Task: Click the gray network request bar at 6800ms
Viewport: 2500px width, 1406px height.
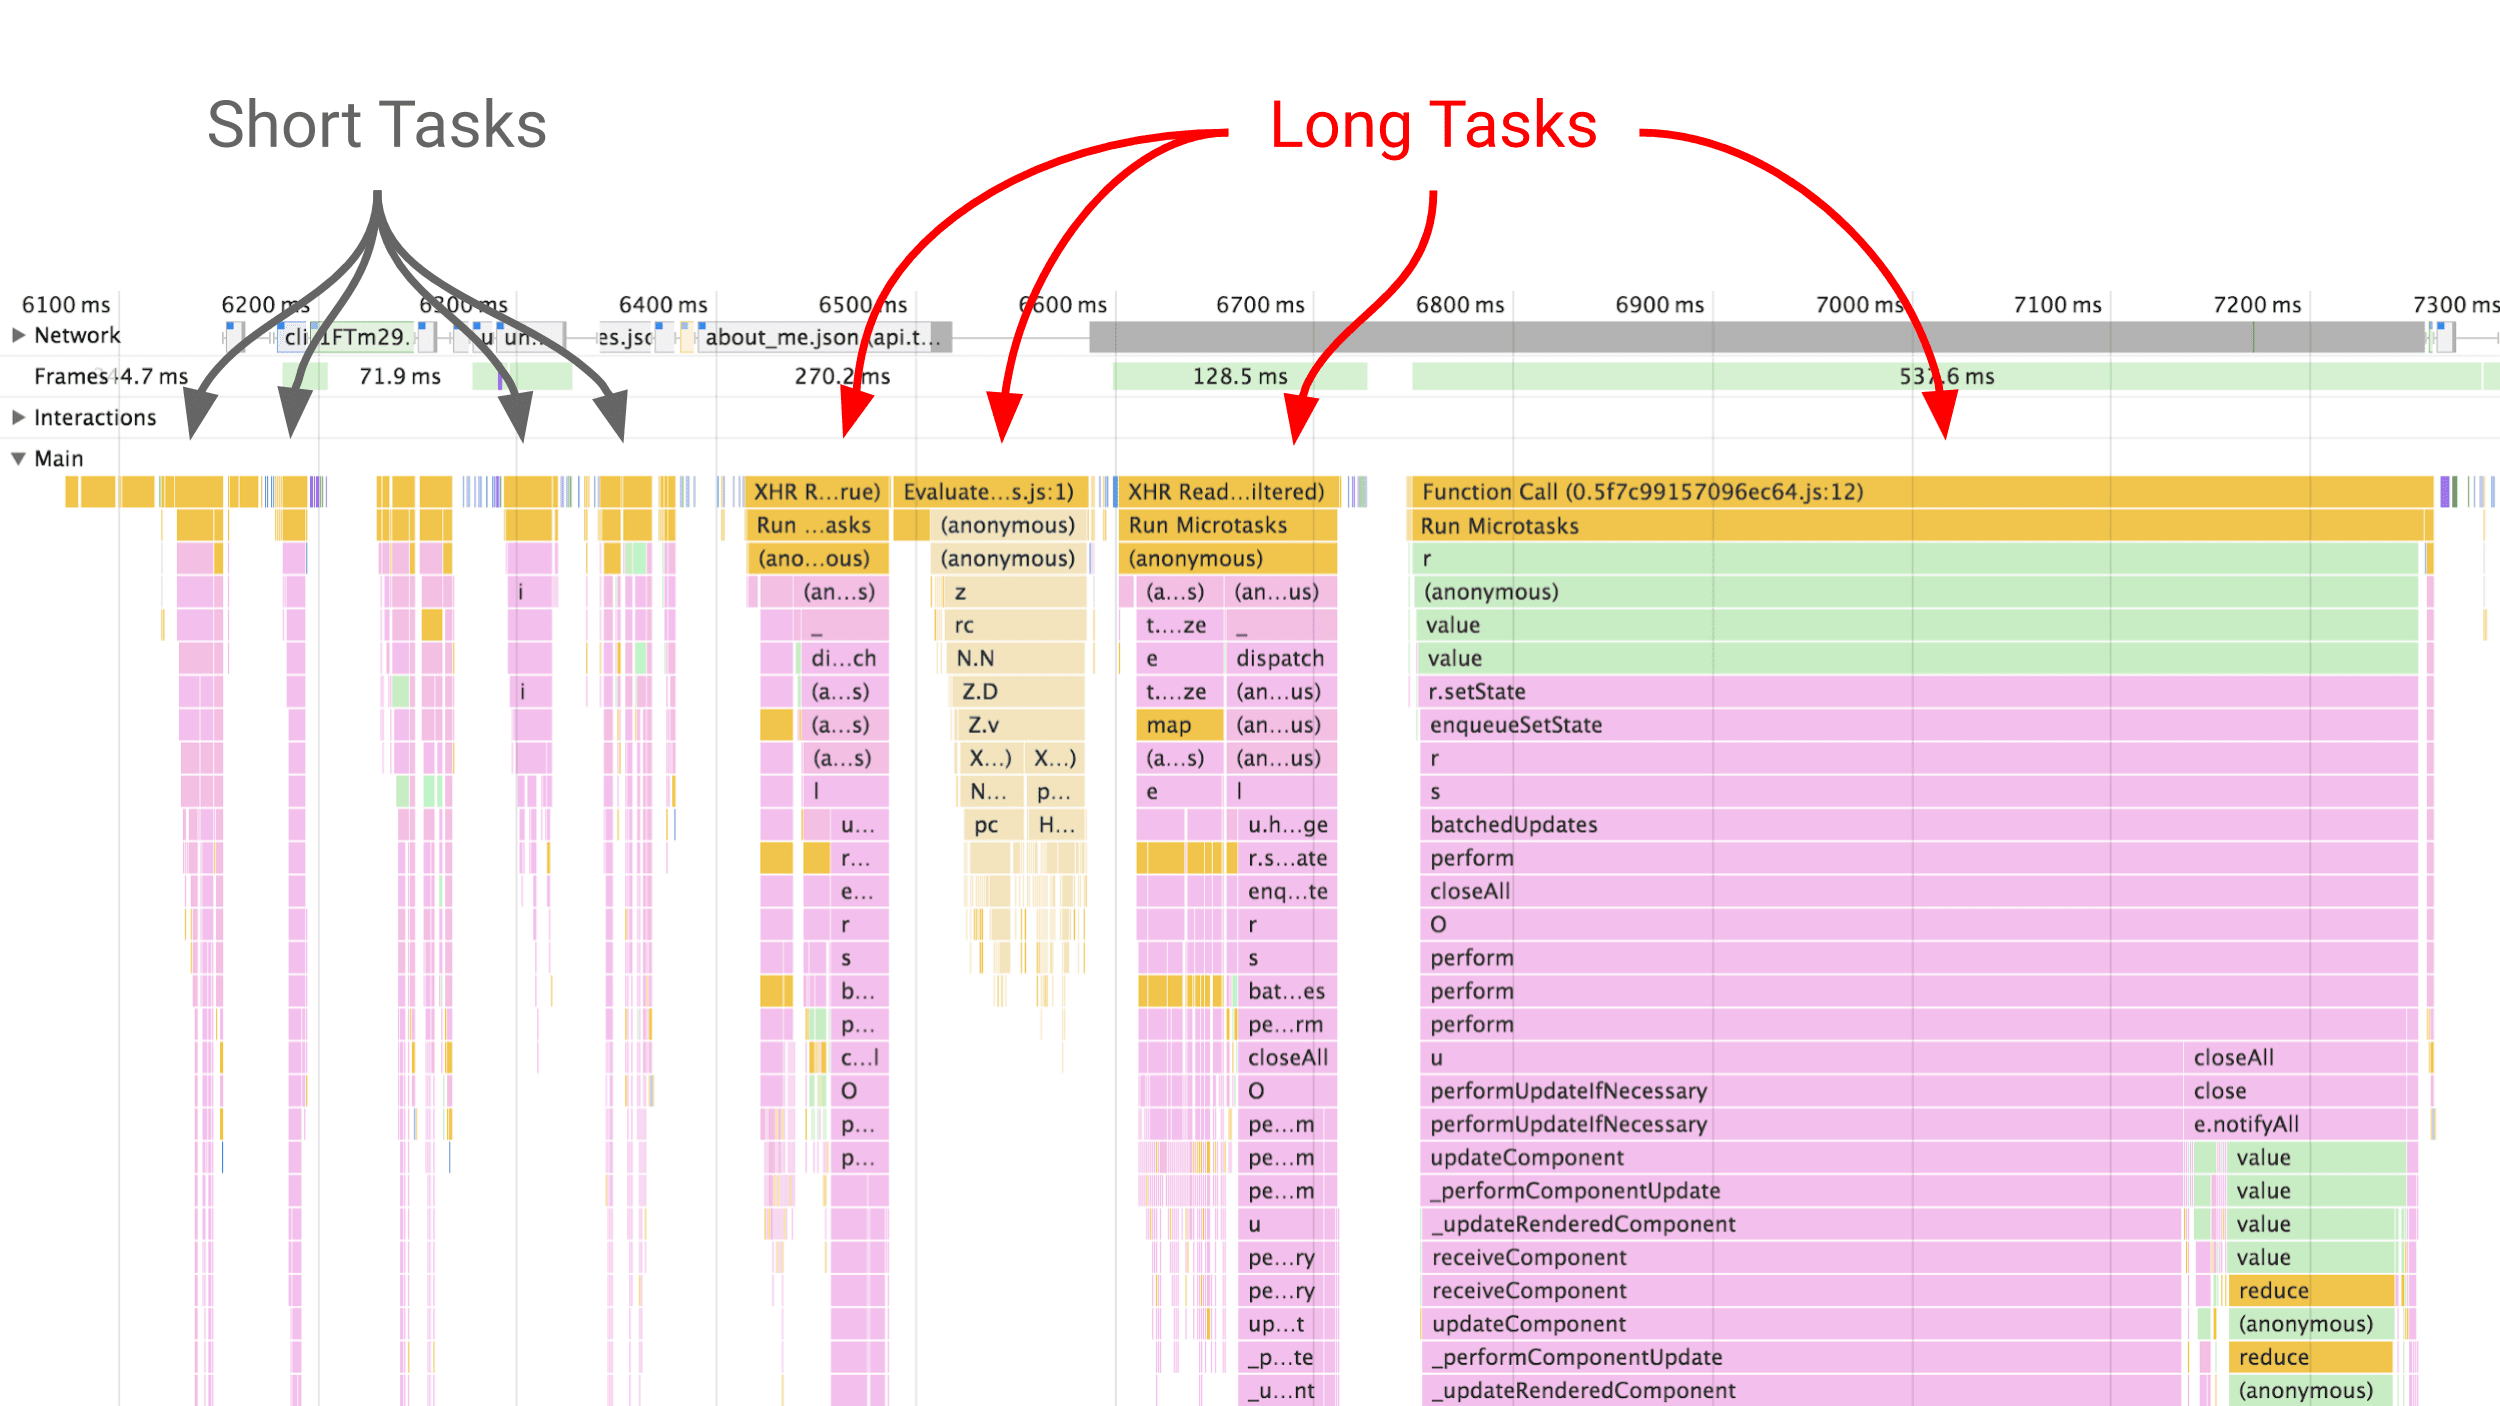Action: click(1374, 342)
